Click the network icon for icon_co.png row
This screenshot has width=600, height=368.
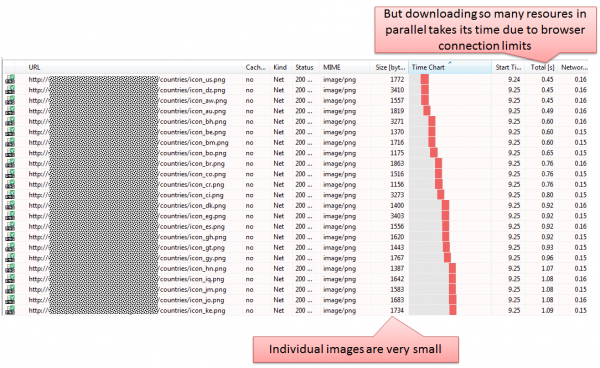[x=10, y=174]
